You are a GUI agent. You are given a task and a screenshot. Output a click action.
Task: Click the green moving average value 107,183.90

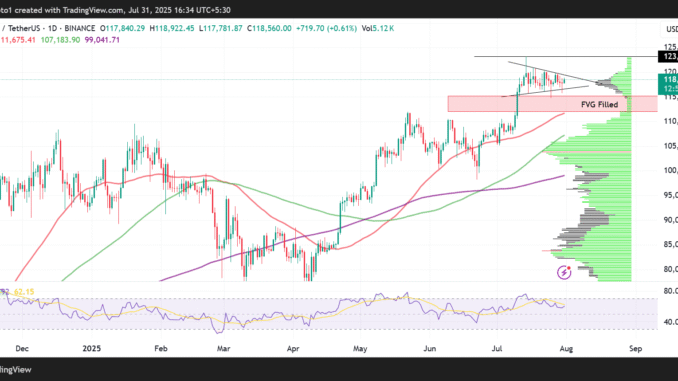[x=60, y=40]
